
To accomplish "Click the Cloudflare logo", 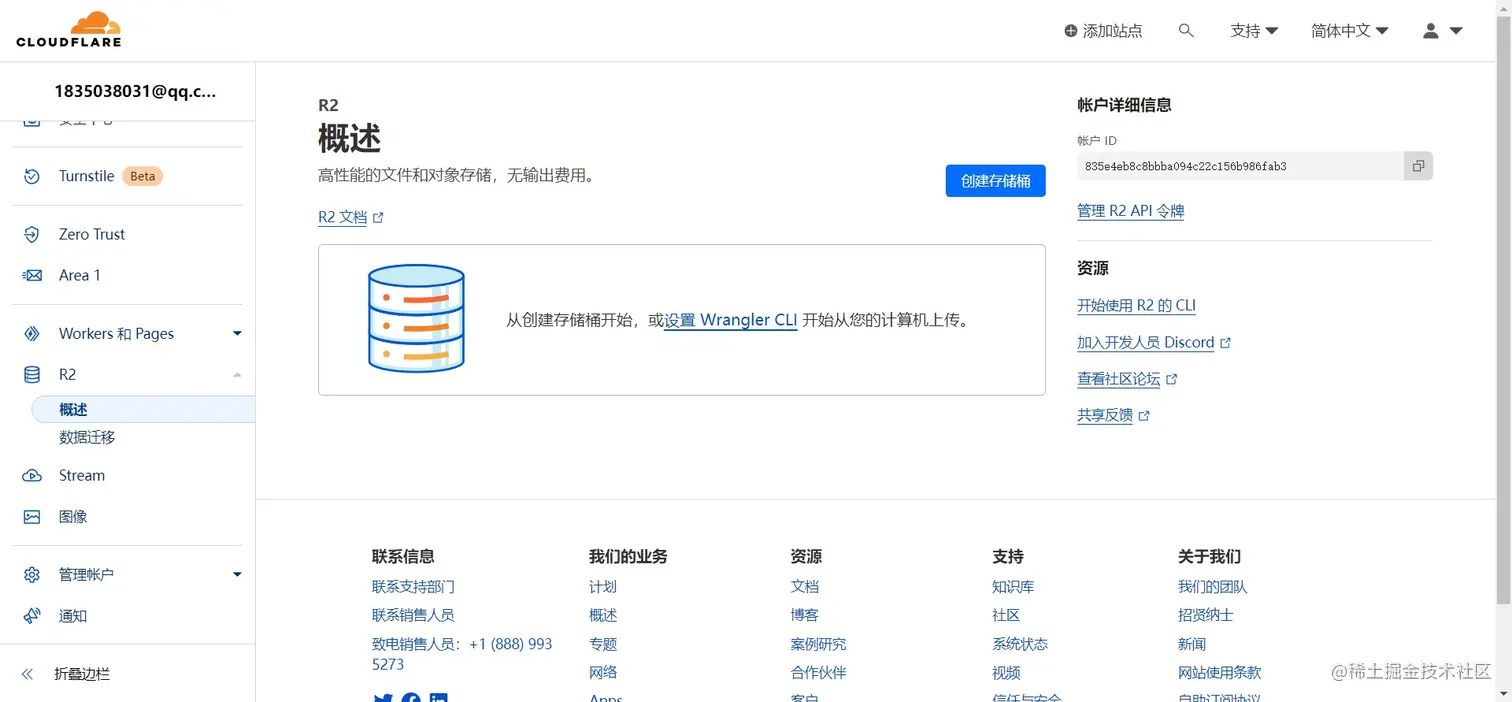I will click(69, 30).
